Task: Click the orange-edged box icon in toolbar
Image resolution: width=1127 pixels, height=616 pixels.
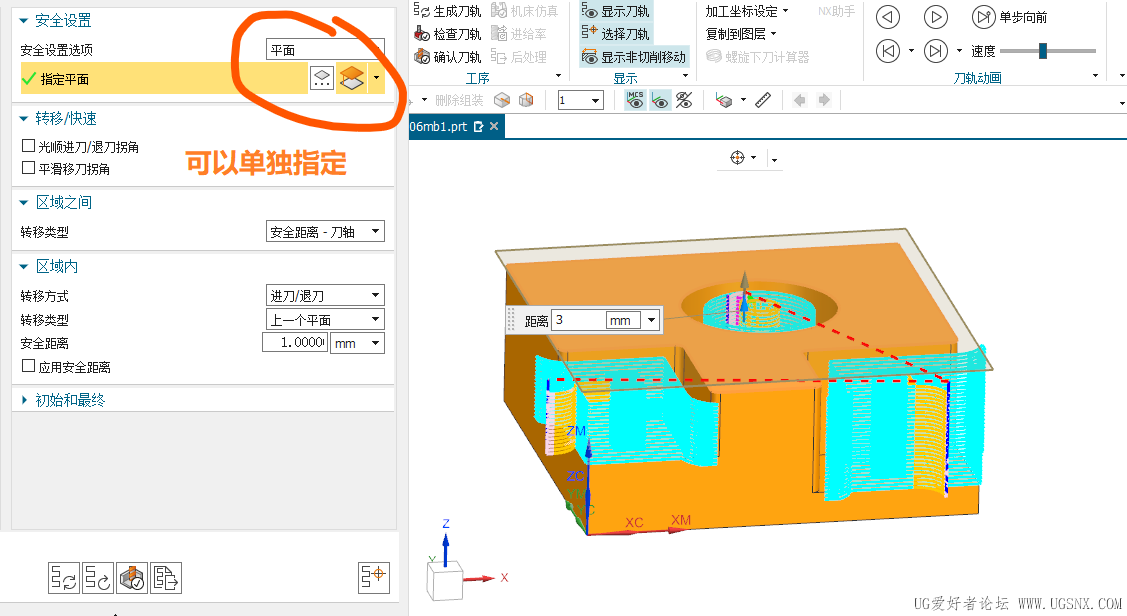Action: pos(526,100)
